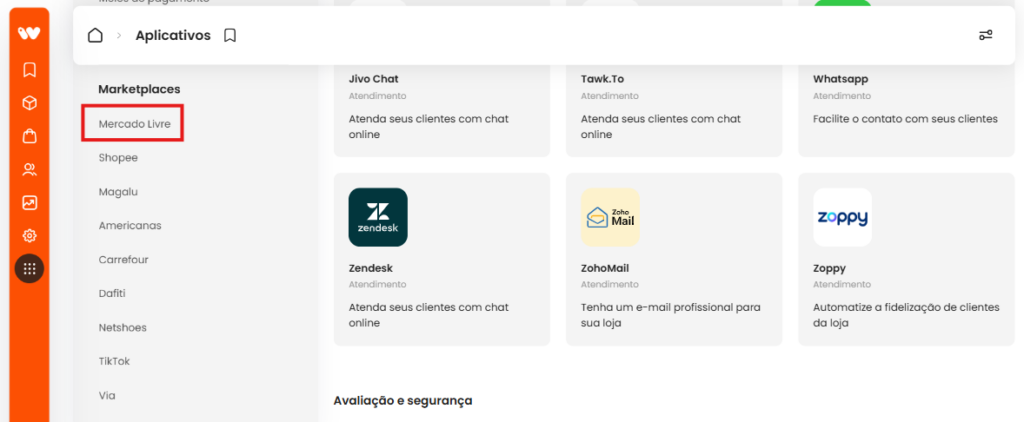
Task: Select Shopee in Marketplaces list
Action: [x=118, y=157]
